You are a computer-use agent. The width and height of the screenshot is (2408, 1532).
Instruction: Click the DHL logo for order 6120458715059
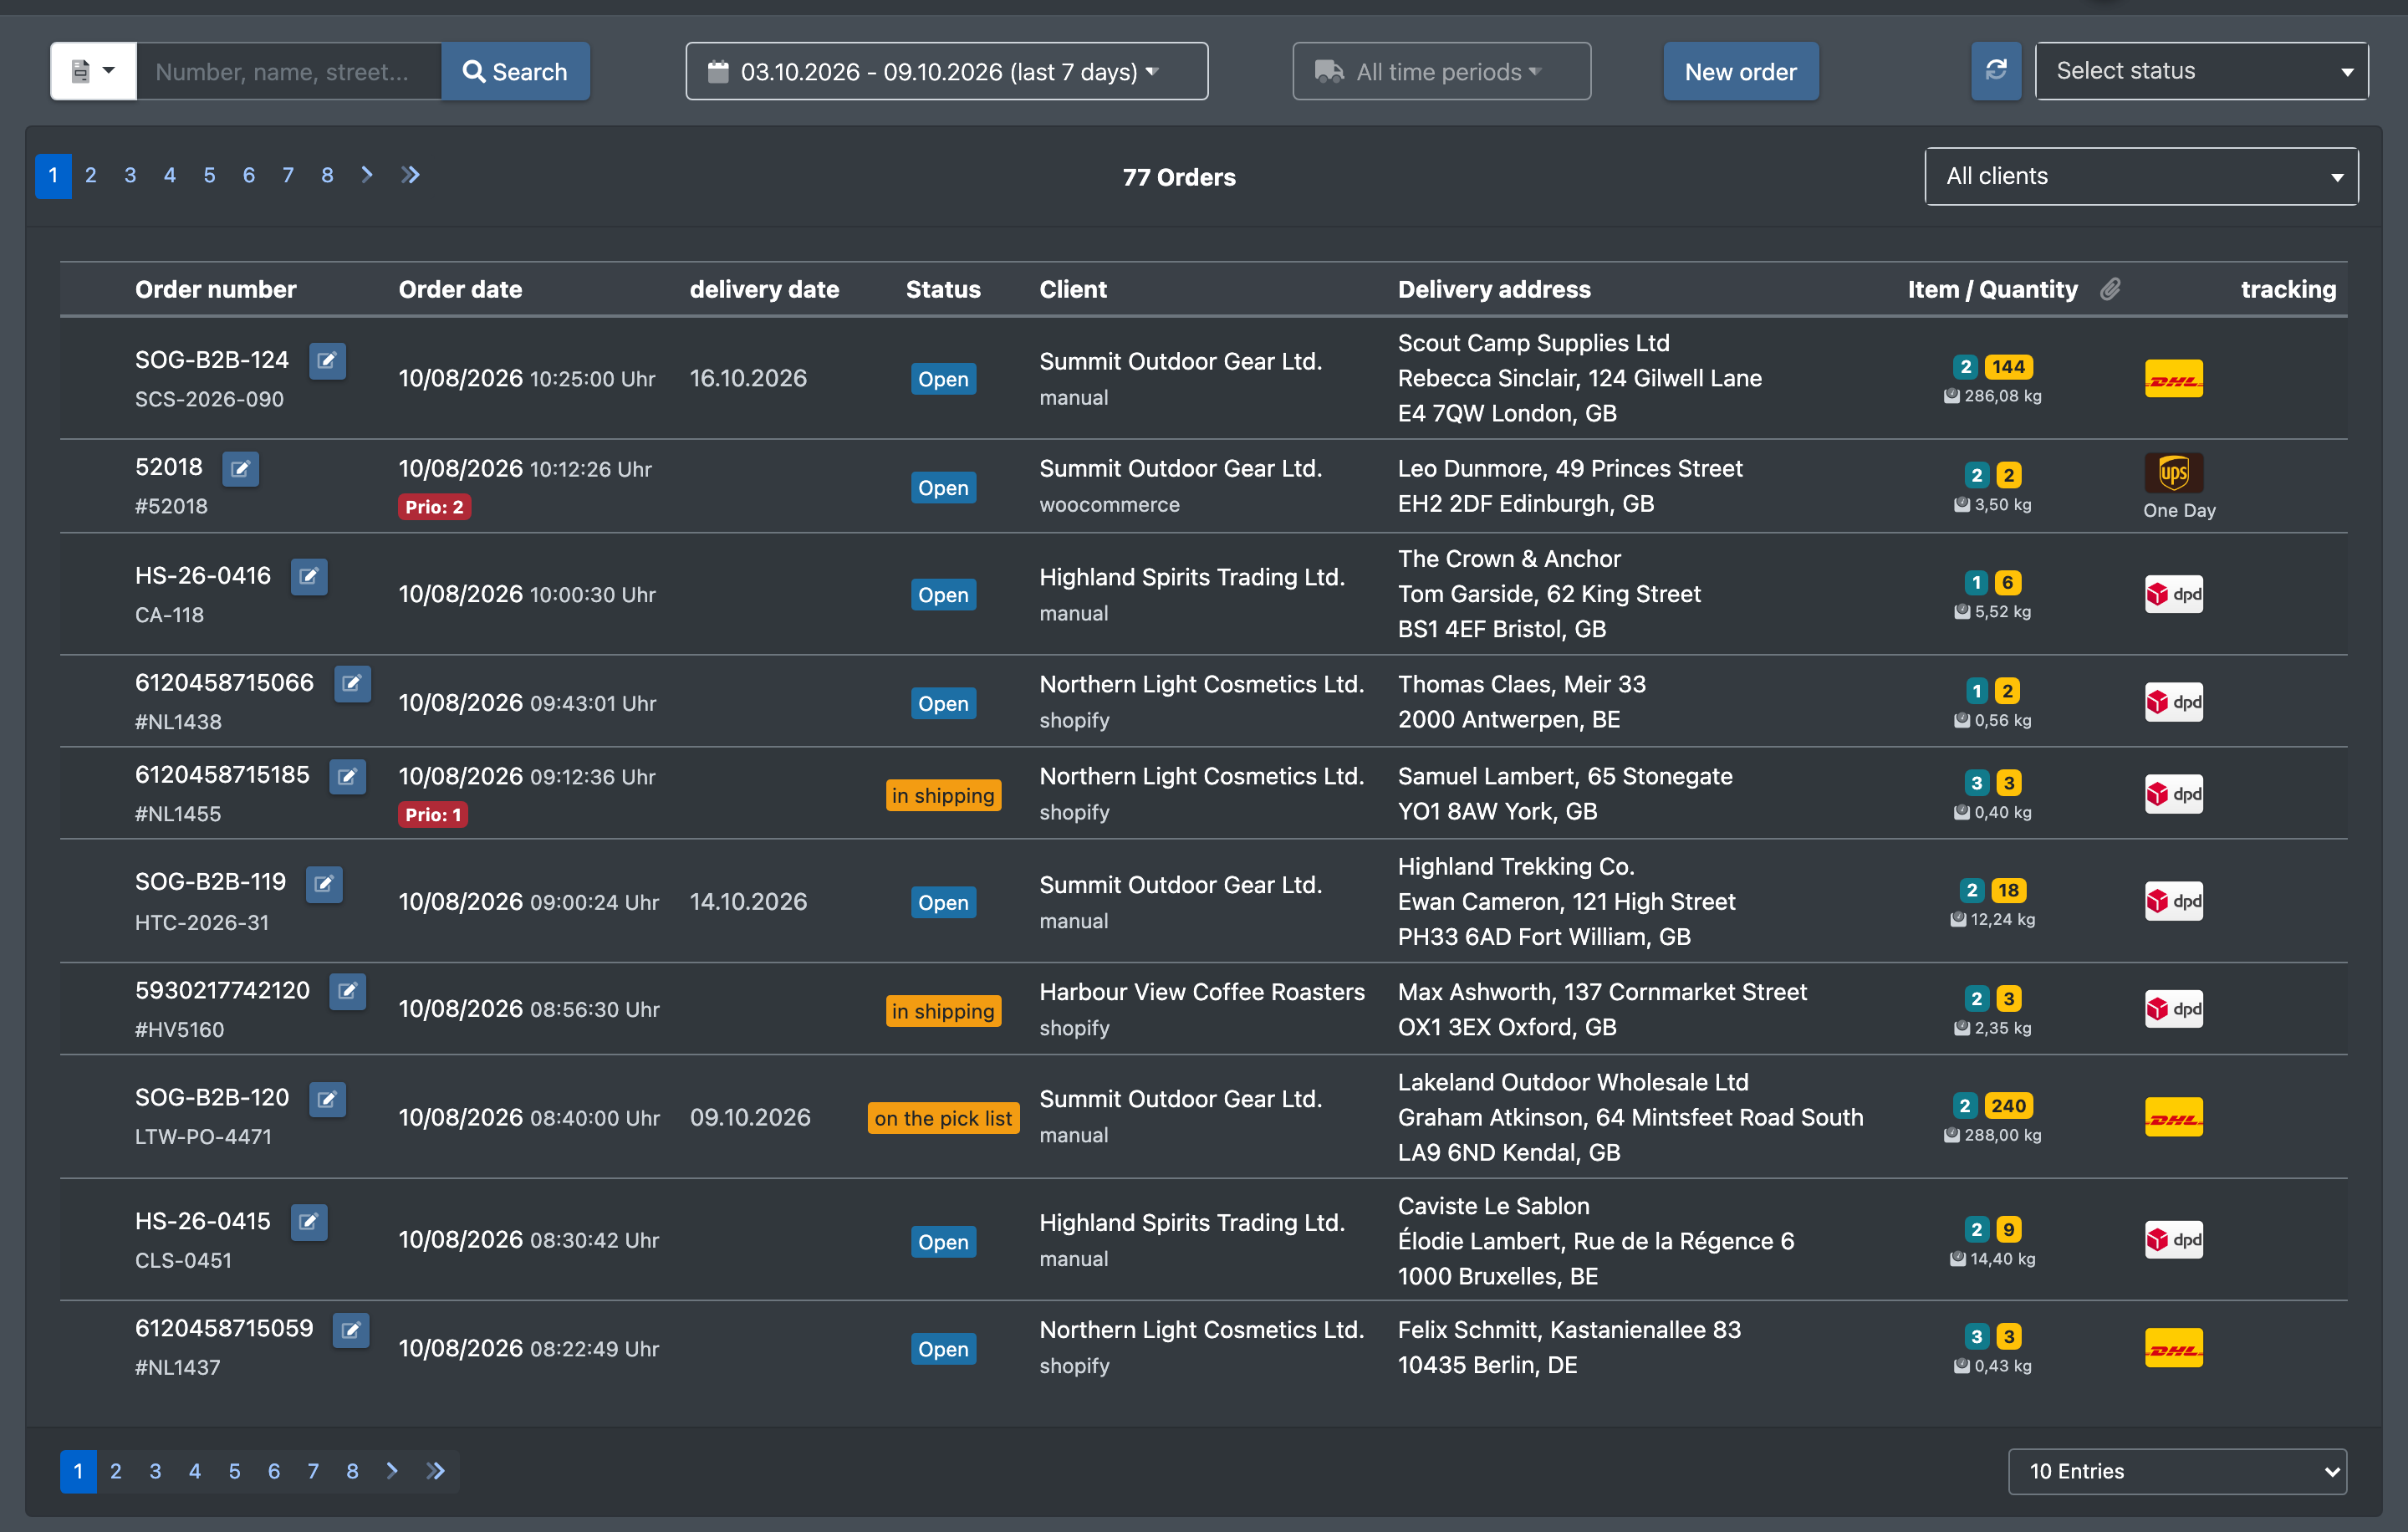click(2174, 1348)
